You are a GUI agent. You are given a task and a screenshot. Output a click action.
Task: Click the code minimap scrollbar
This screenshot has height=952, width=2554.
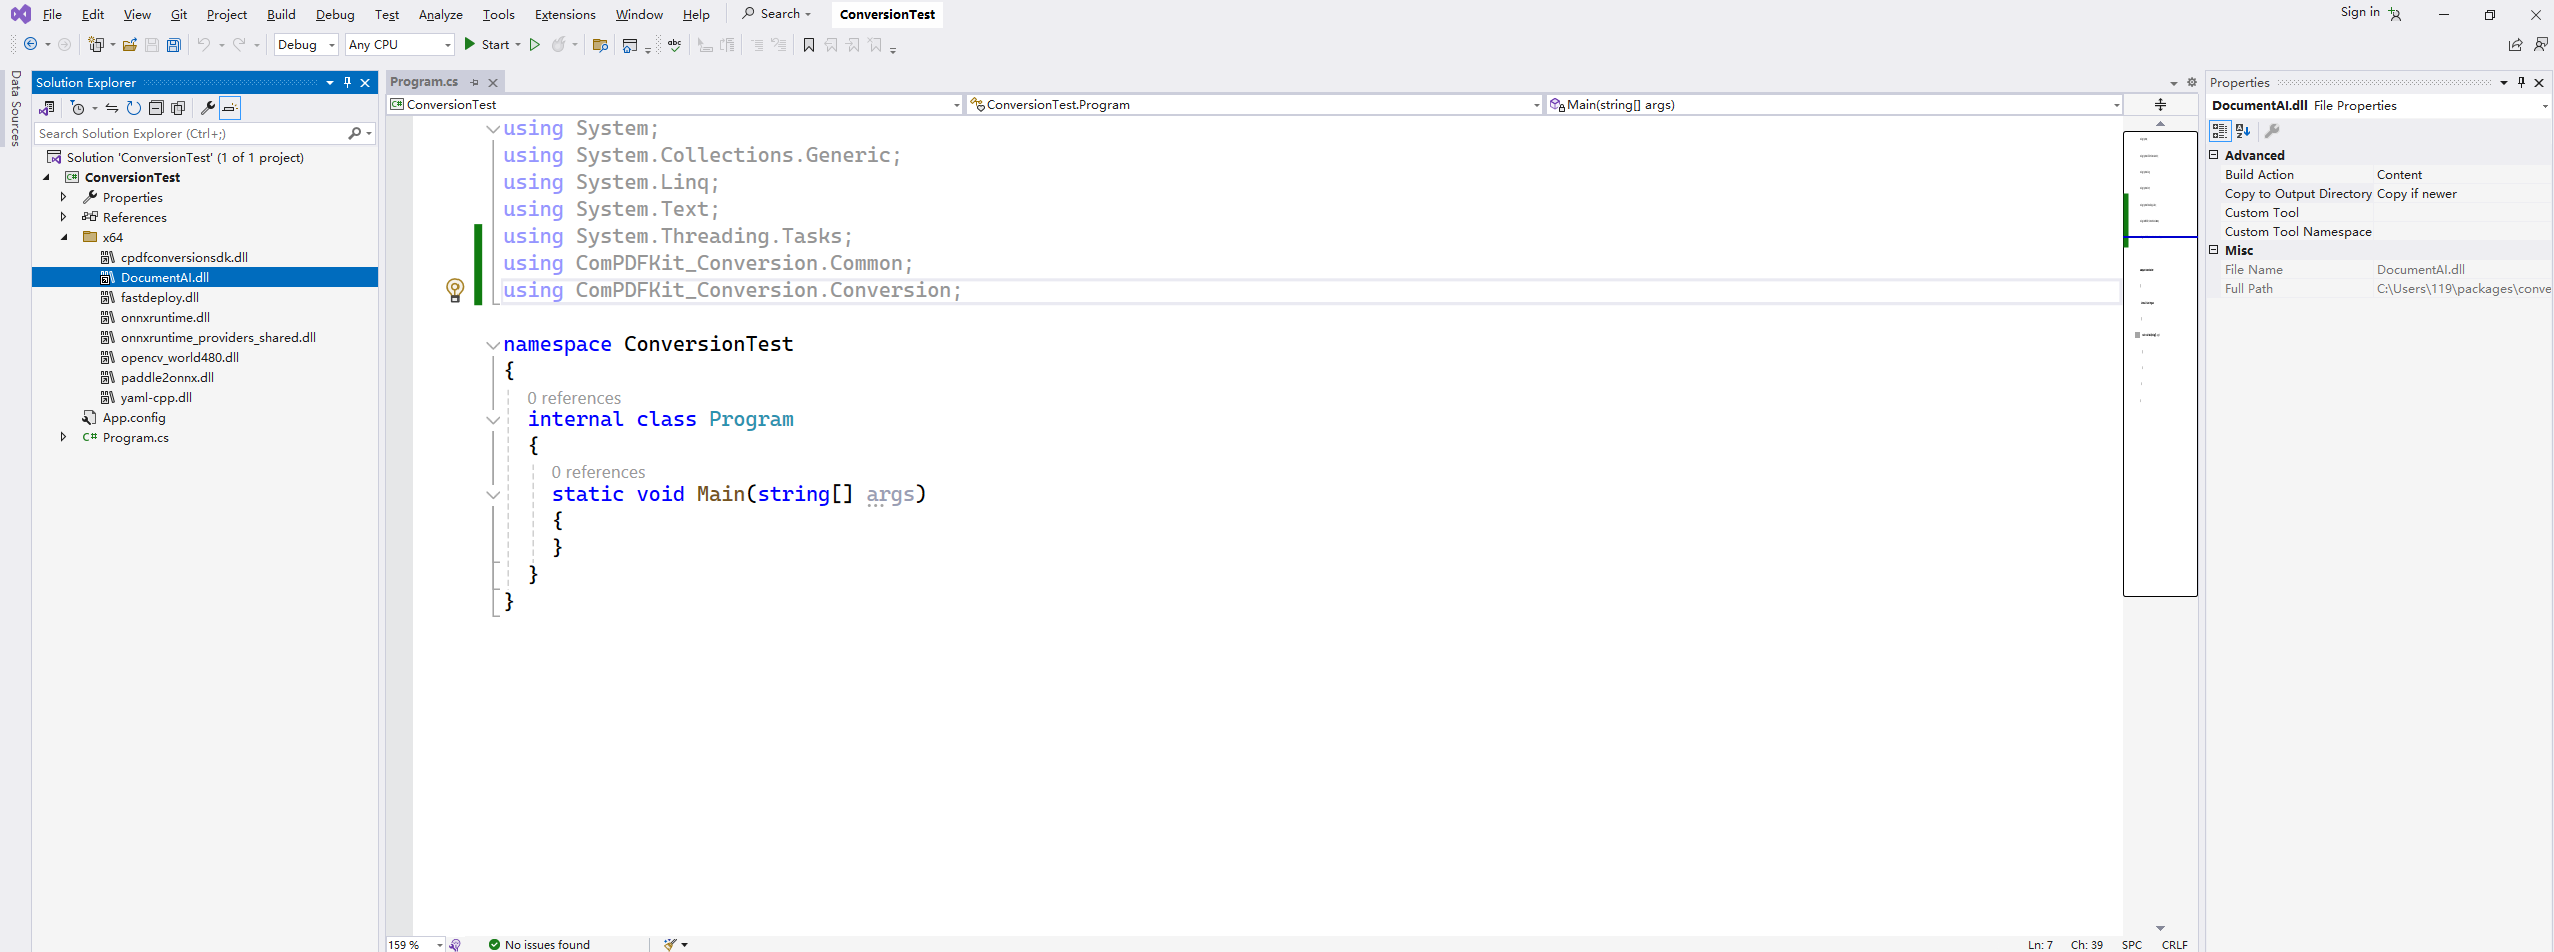(x=2160, y=400)
